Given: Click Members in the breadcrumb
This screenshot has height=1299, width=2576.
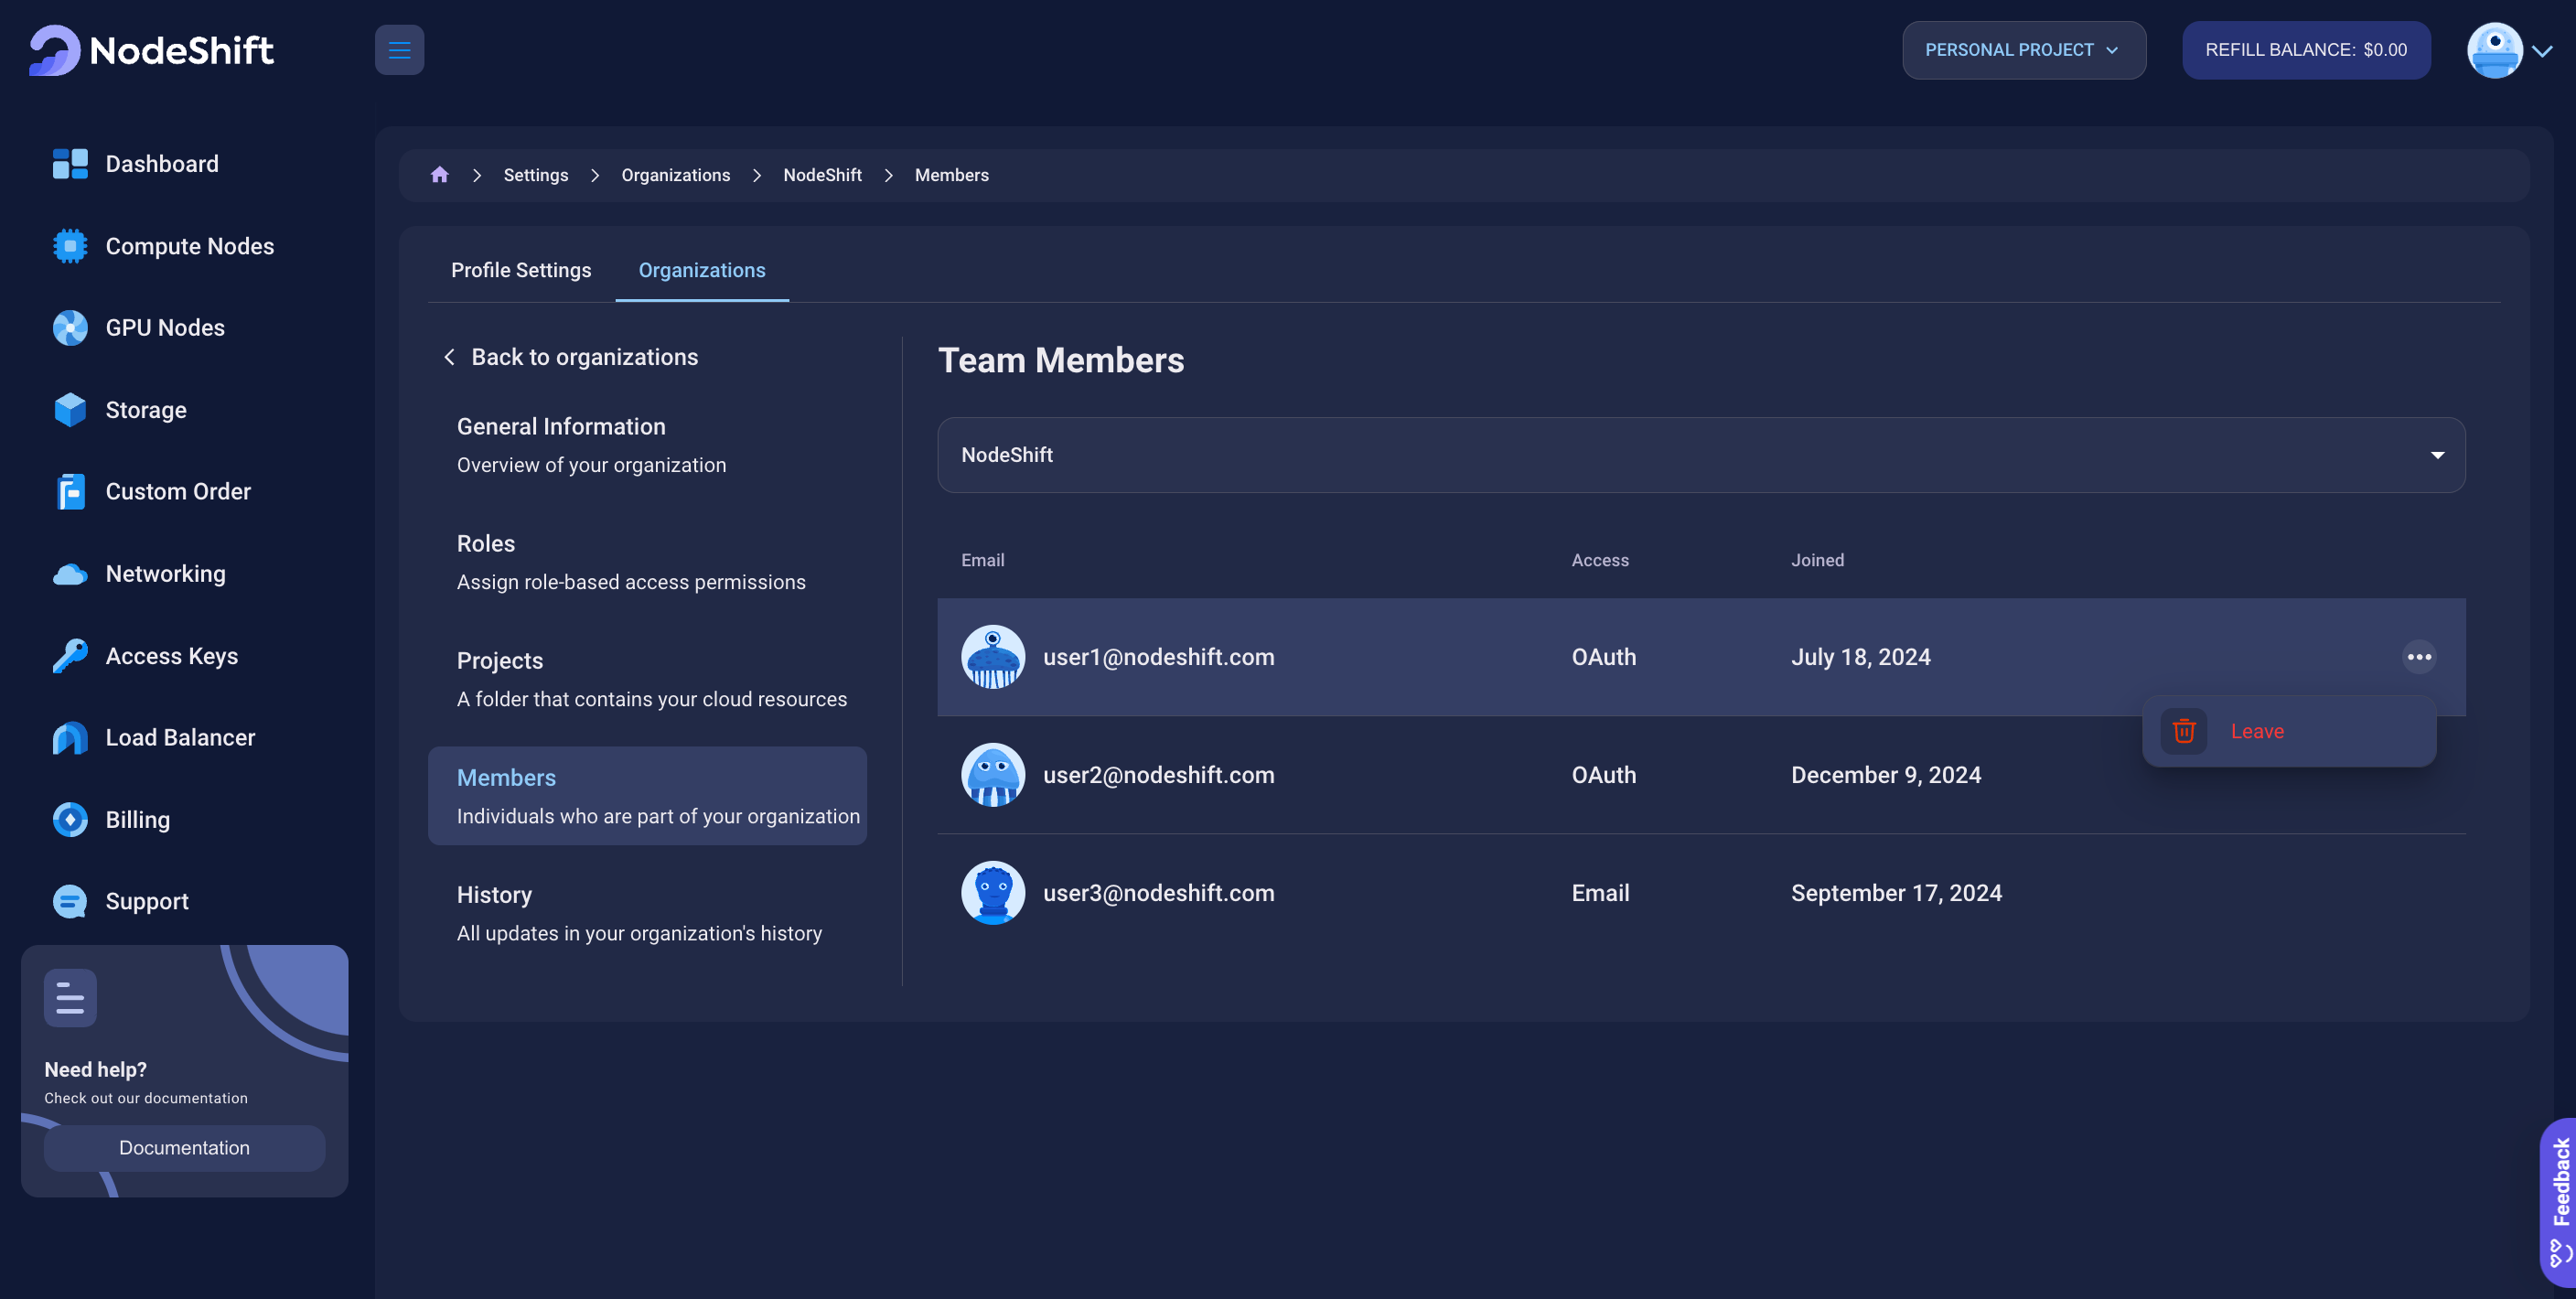Looking at the screenshot, I should point(952,175).
